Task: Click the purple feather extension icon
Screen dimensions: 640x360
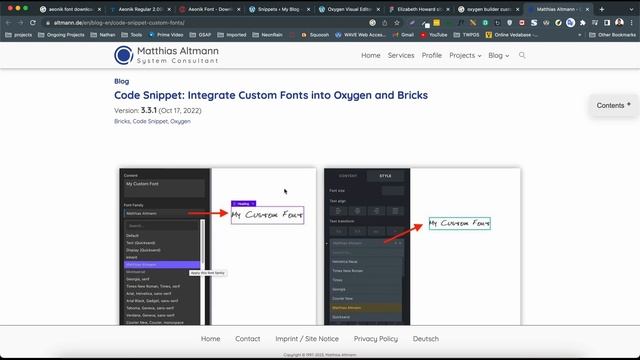Action: pos(412,23)
